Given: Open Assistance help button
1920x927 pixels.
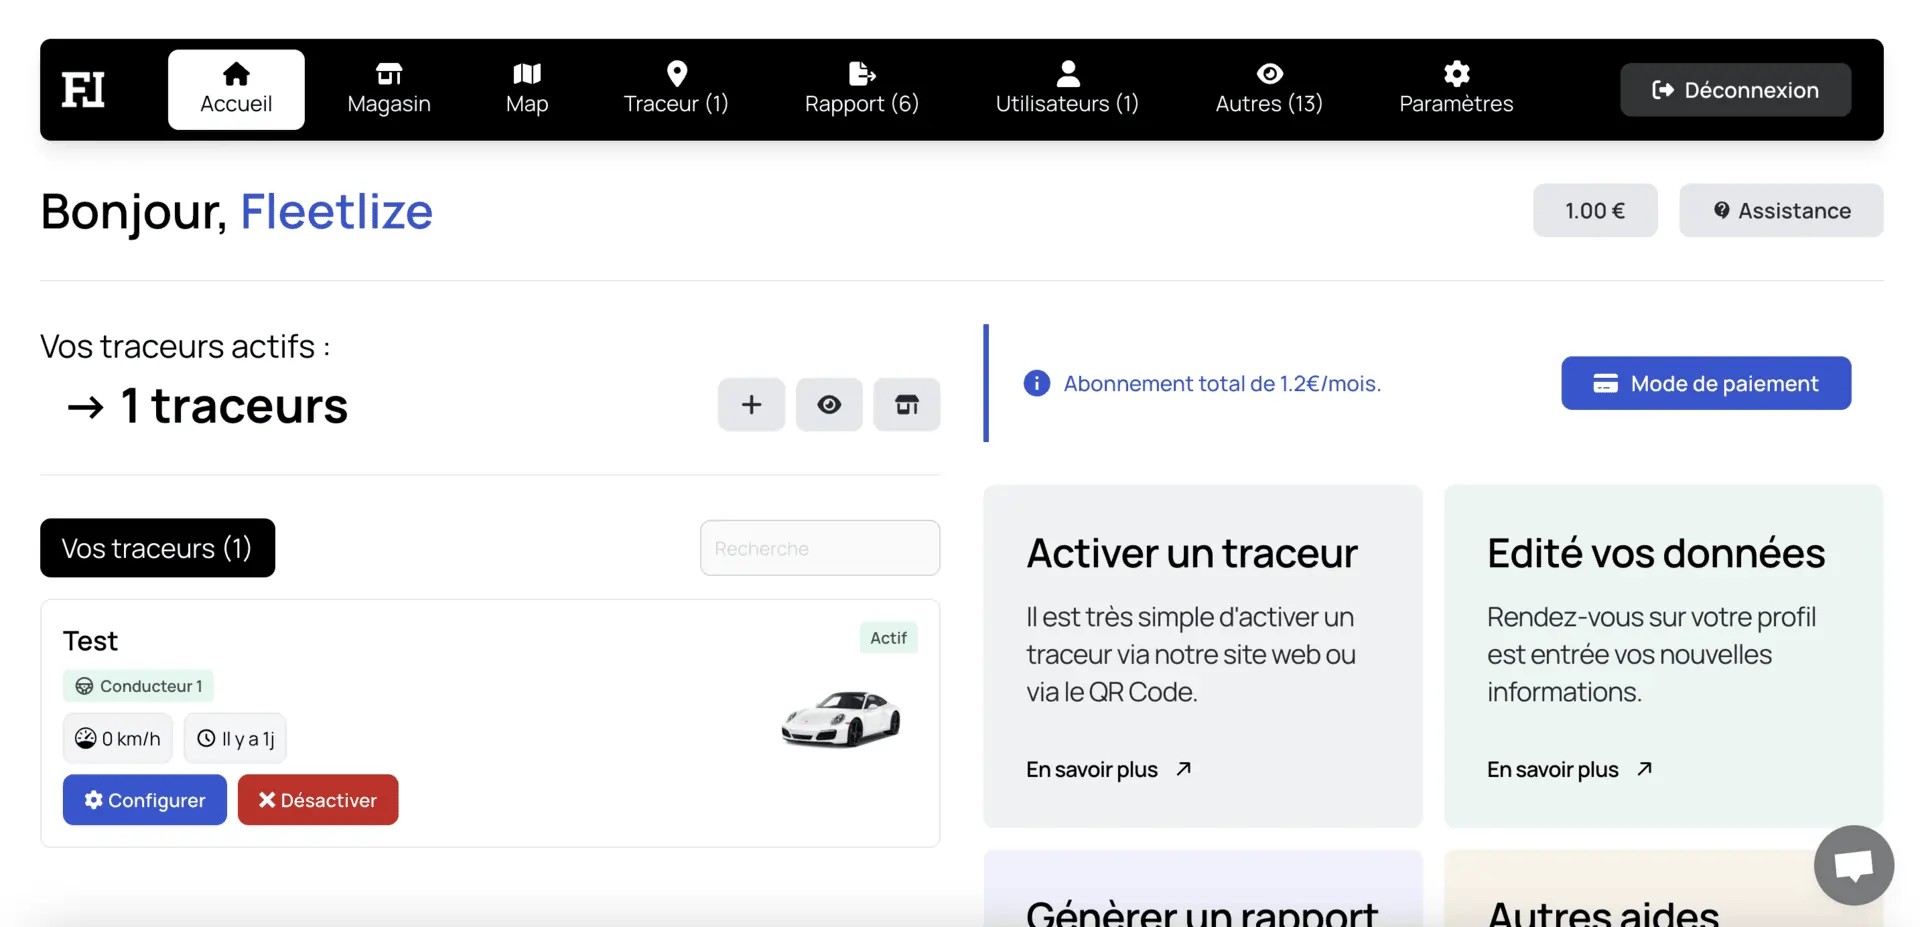Looking at the screenshot, I should [x=1781, y=210].
